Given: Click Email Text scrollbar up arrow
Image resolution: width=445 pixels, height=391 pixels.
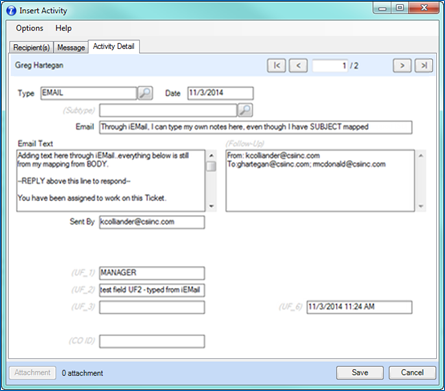Looking at the screenshot, I should [211, 156].
